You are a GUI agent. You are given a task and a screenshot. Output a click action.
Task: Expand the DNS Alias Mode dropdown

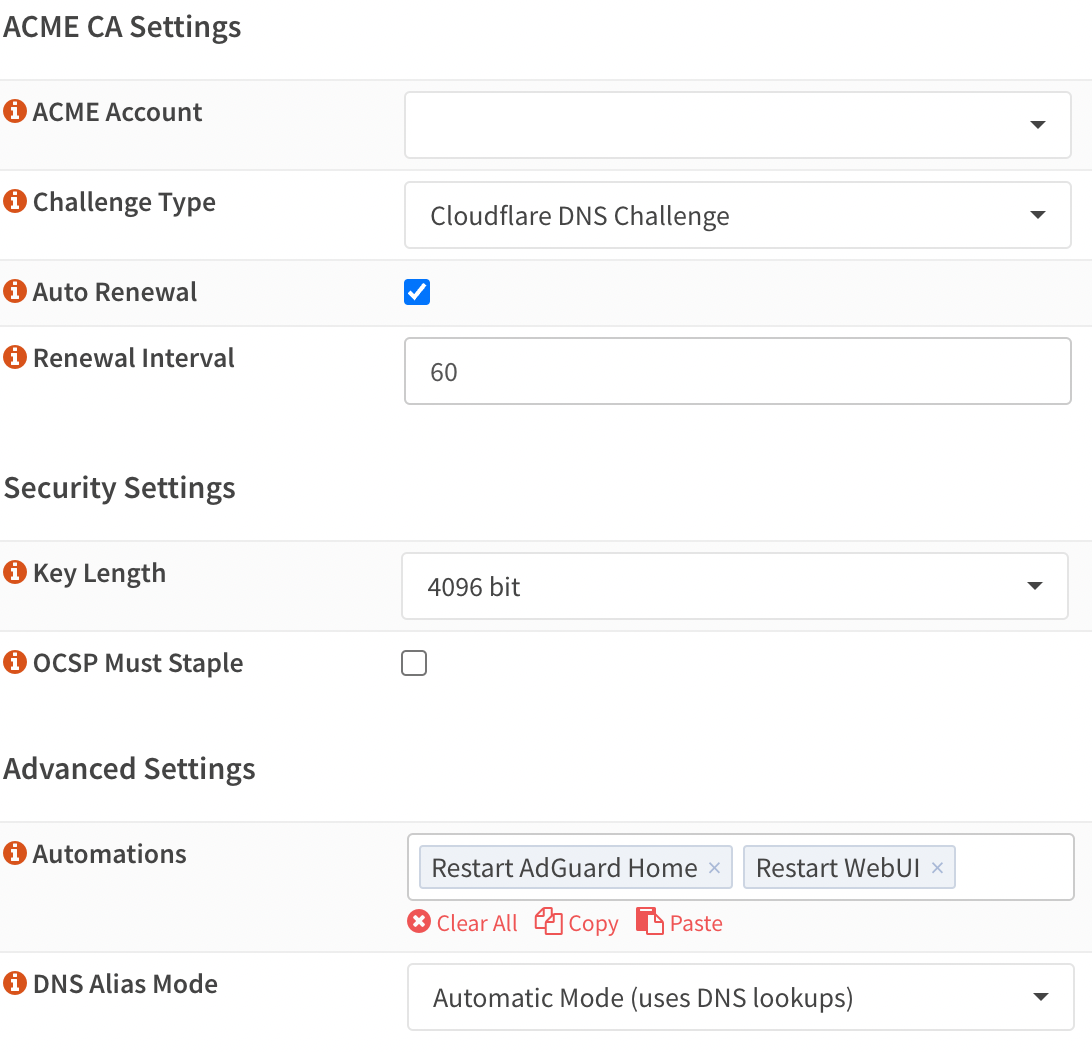[x=1043, y=997]
